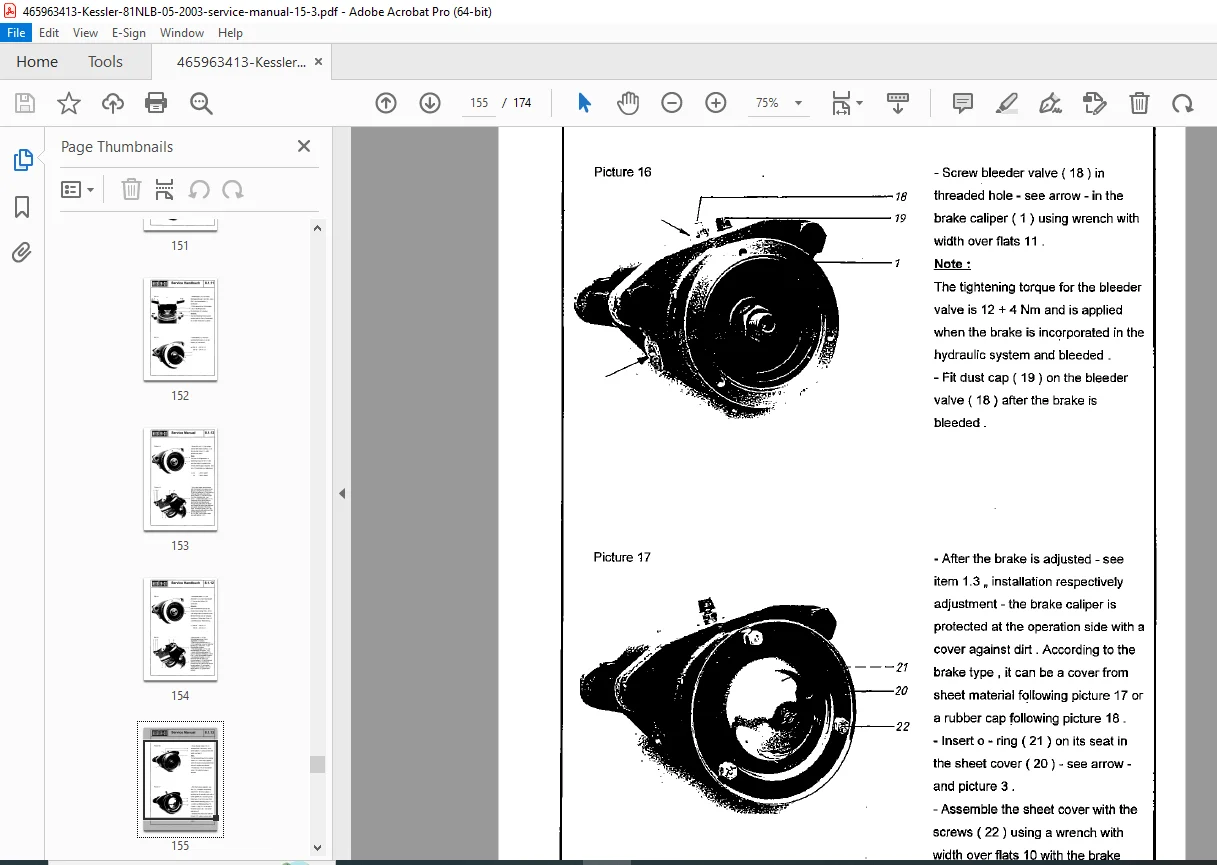Image resolution: width=1217 pixels, height=865 pixels.
Task: Open the sign document pen tool
Action: click(x=1050, y=103)
